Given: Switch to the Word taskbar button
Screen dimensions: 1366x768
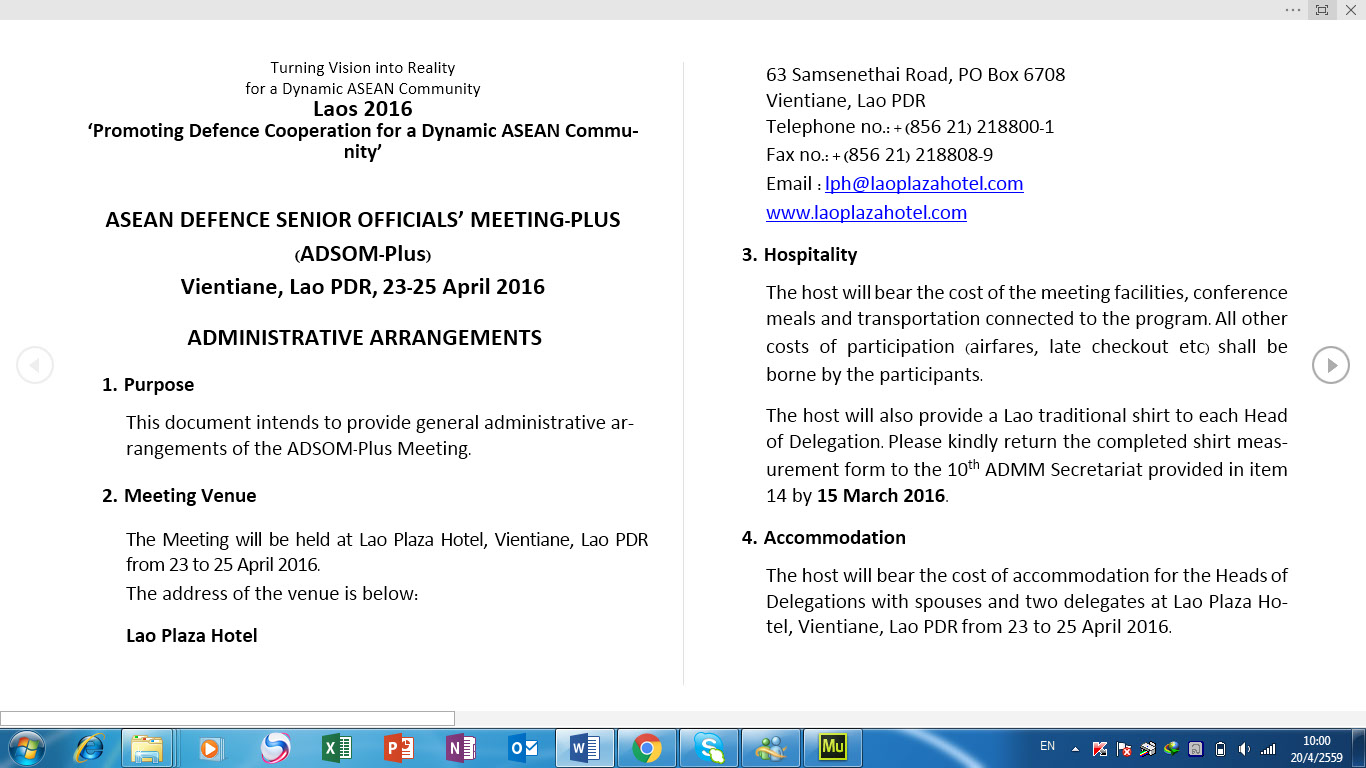Looking at the screenshot, I should click(x=585, y=748).
